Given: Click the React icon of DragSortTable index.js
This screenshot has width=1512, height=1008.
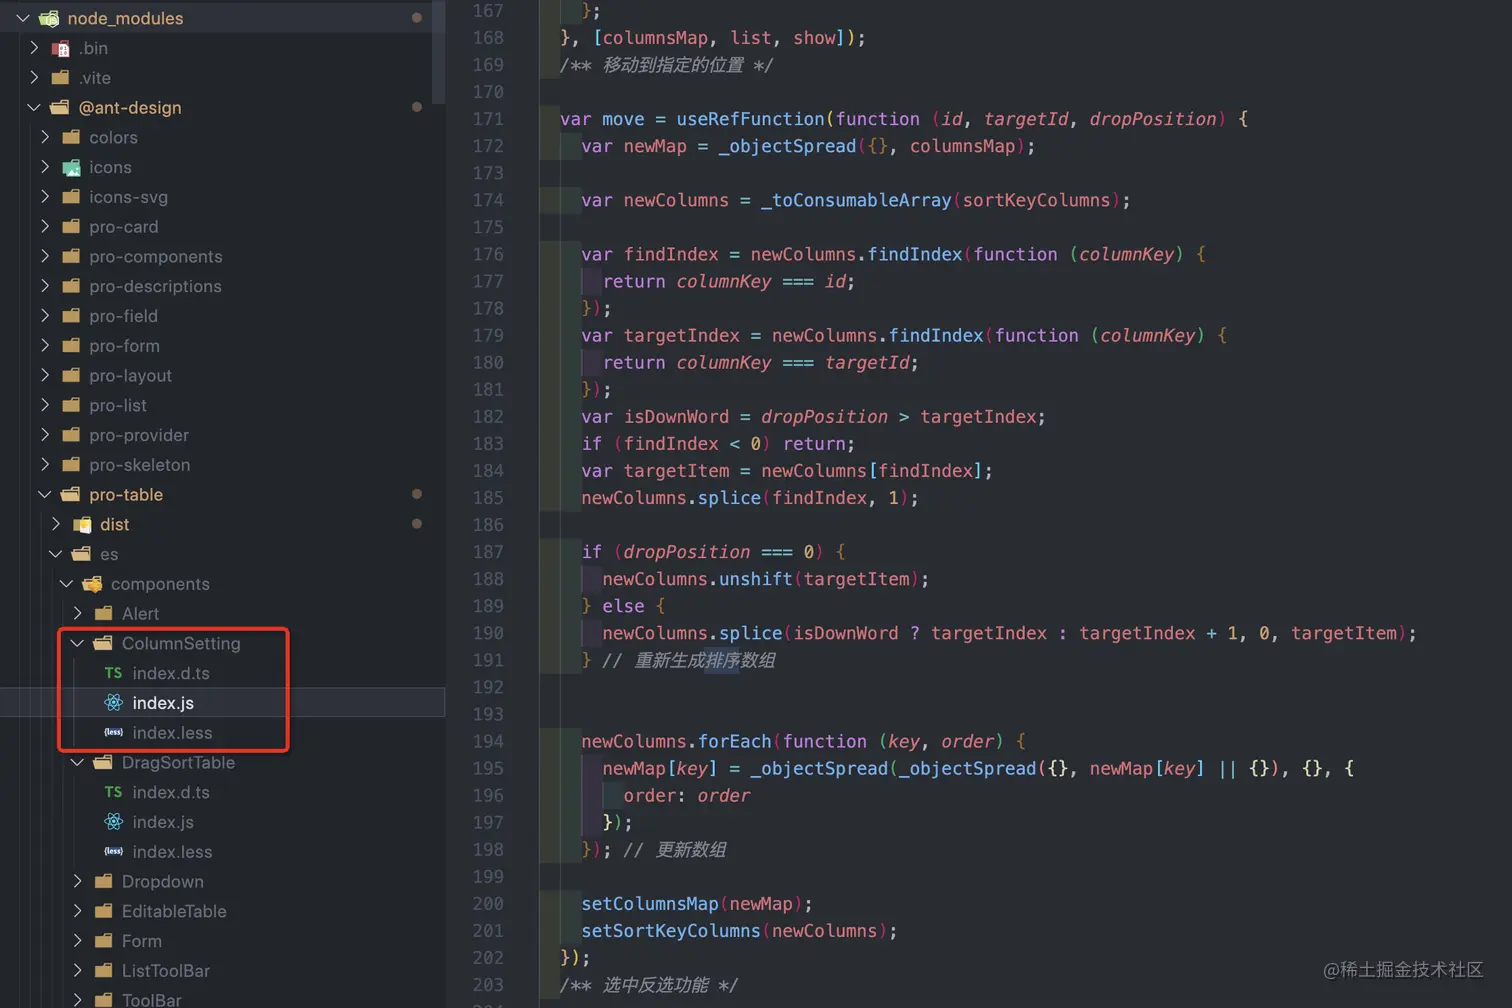Looking at the screenshot, I should pyautogui.click(x=114, y=822).
